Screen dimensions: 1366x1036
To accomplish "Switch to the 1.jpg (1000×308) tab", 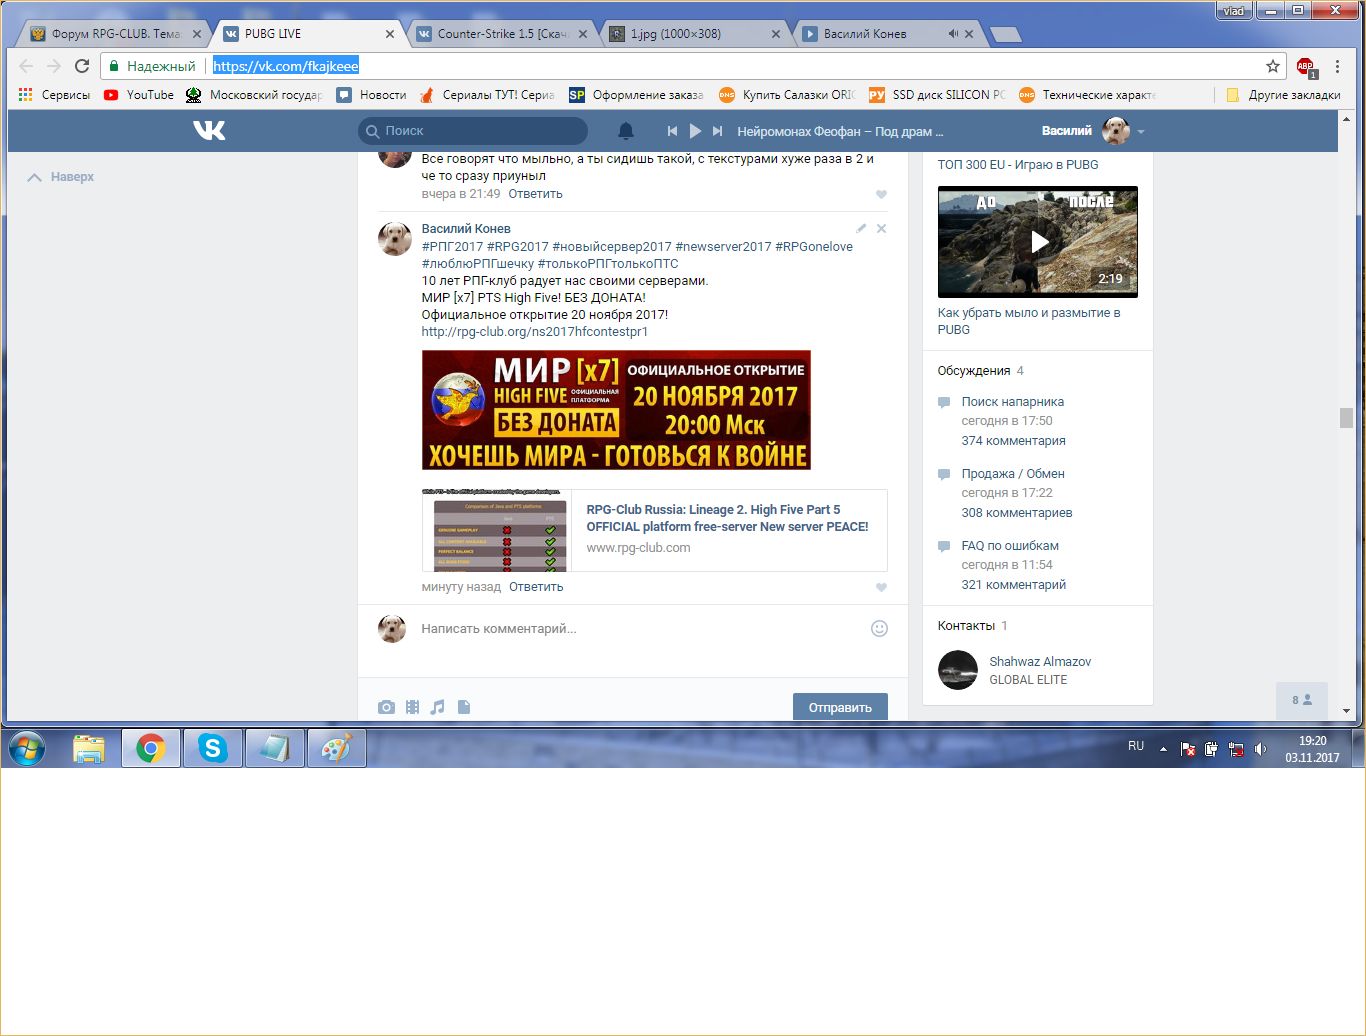I will pos(694,34).
